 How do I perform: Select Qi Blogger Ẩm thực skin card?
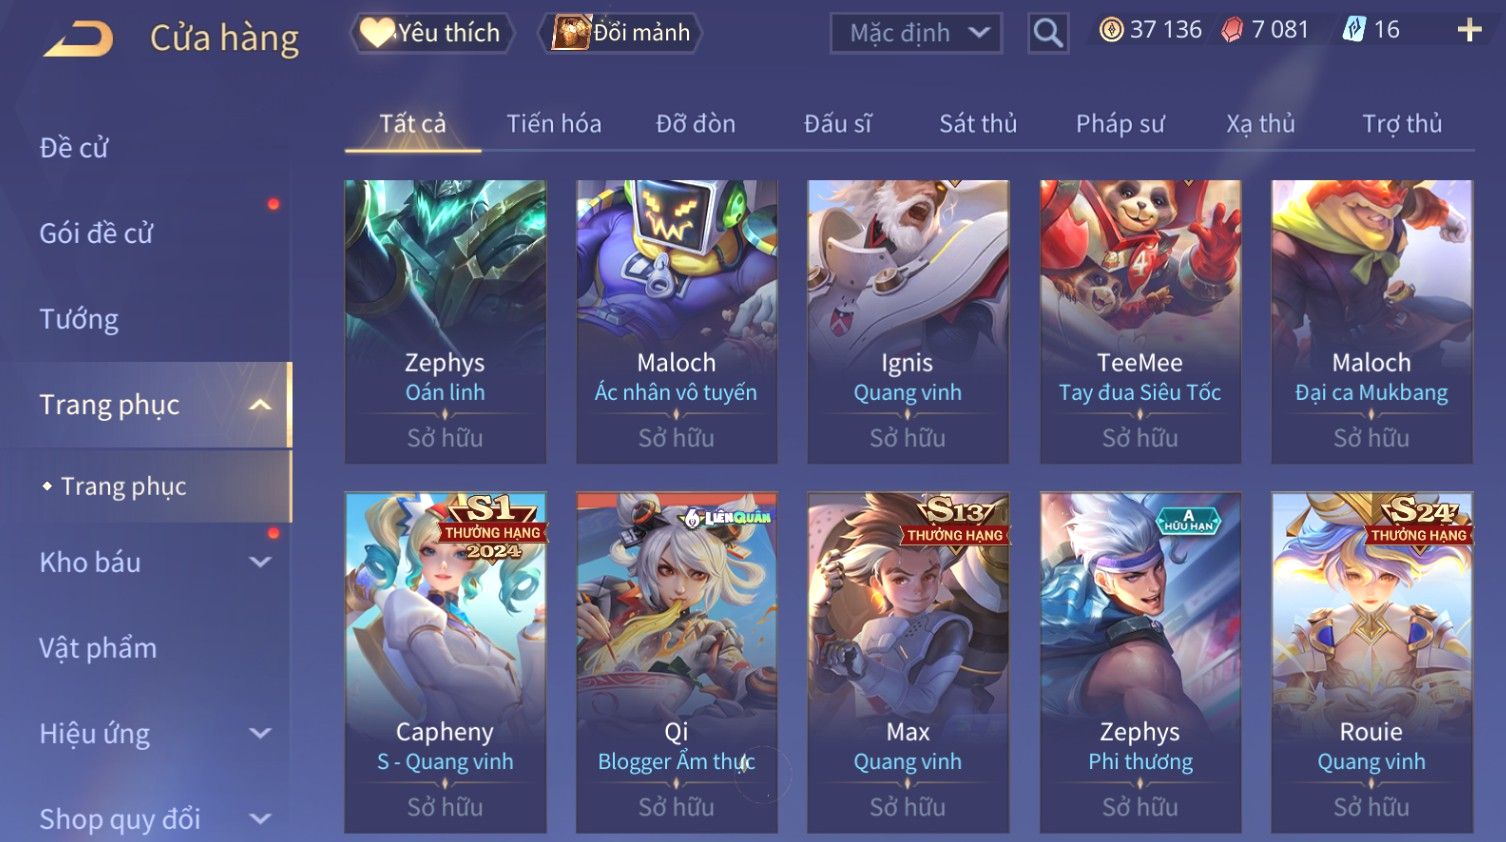[x=676, y=662]
